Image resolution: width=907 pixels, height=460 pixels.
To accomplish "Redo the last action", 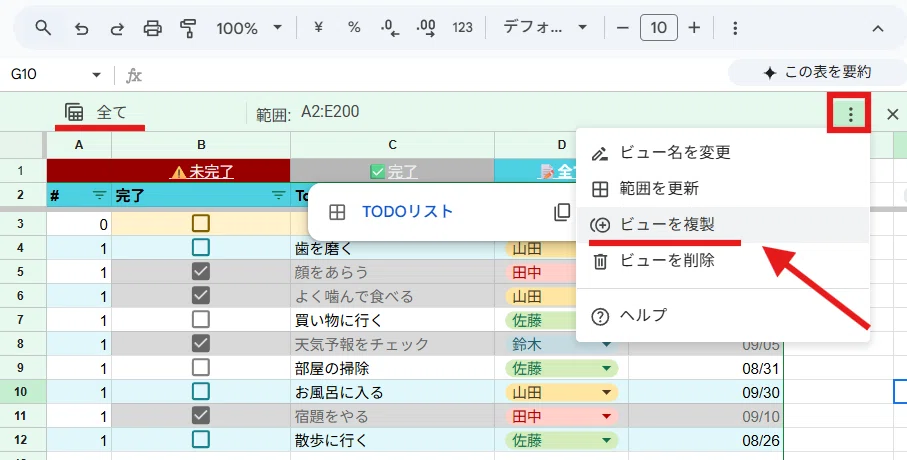I will click(x=117, y=28).
